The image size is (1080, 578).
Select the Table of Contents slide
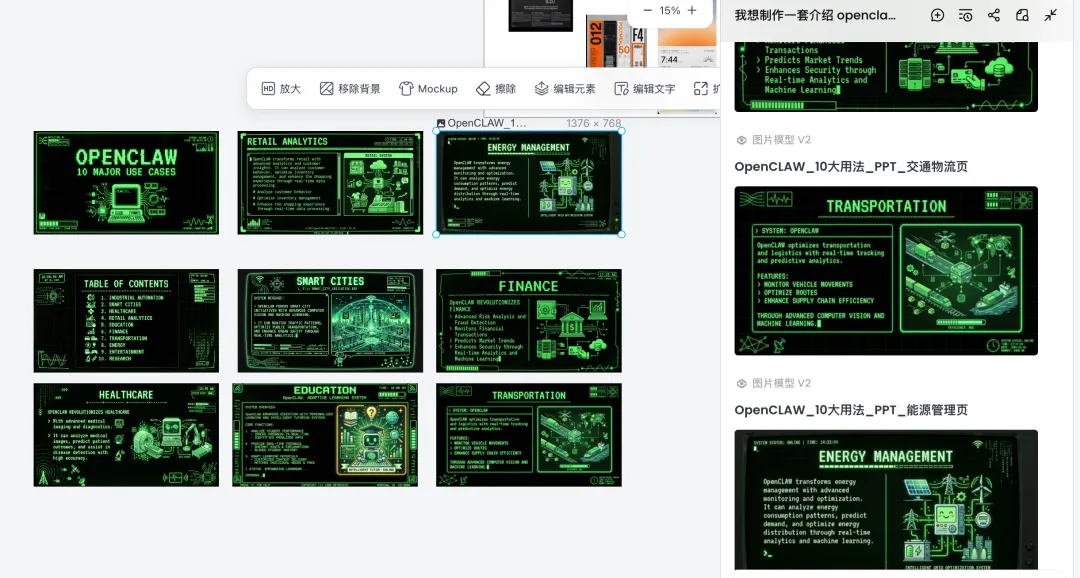click(126, 321)
